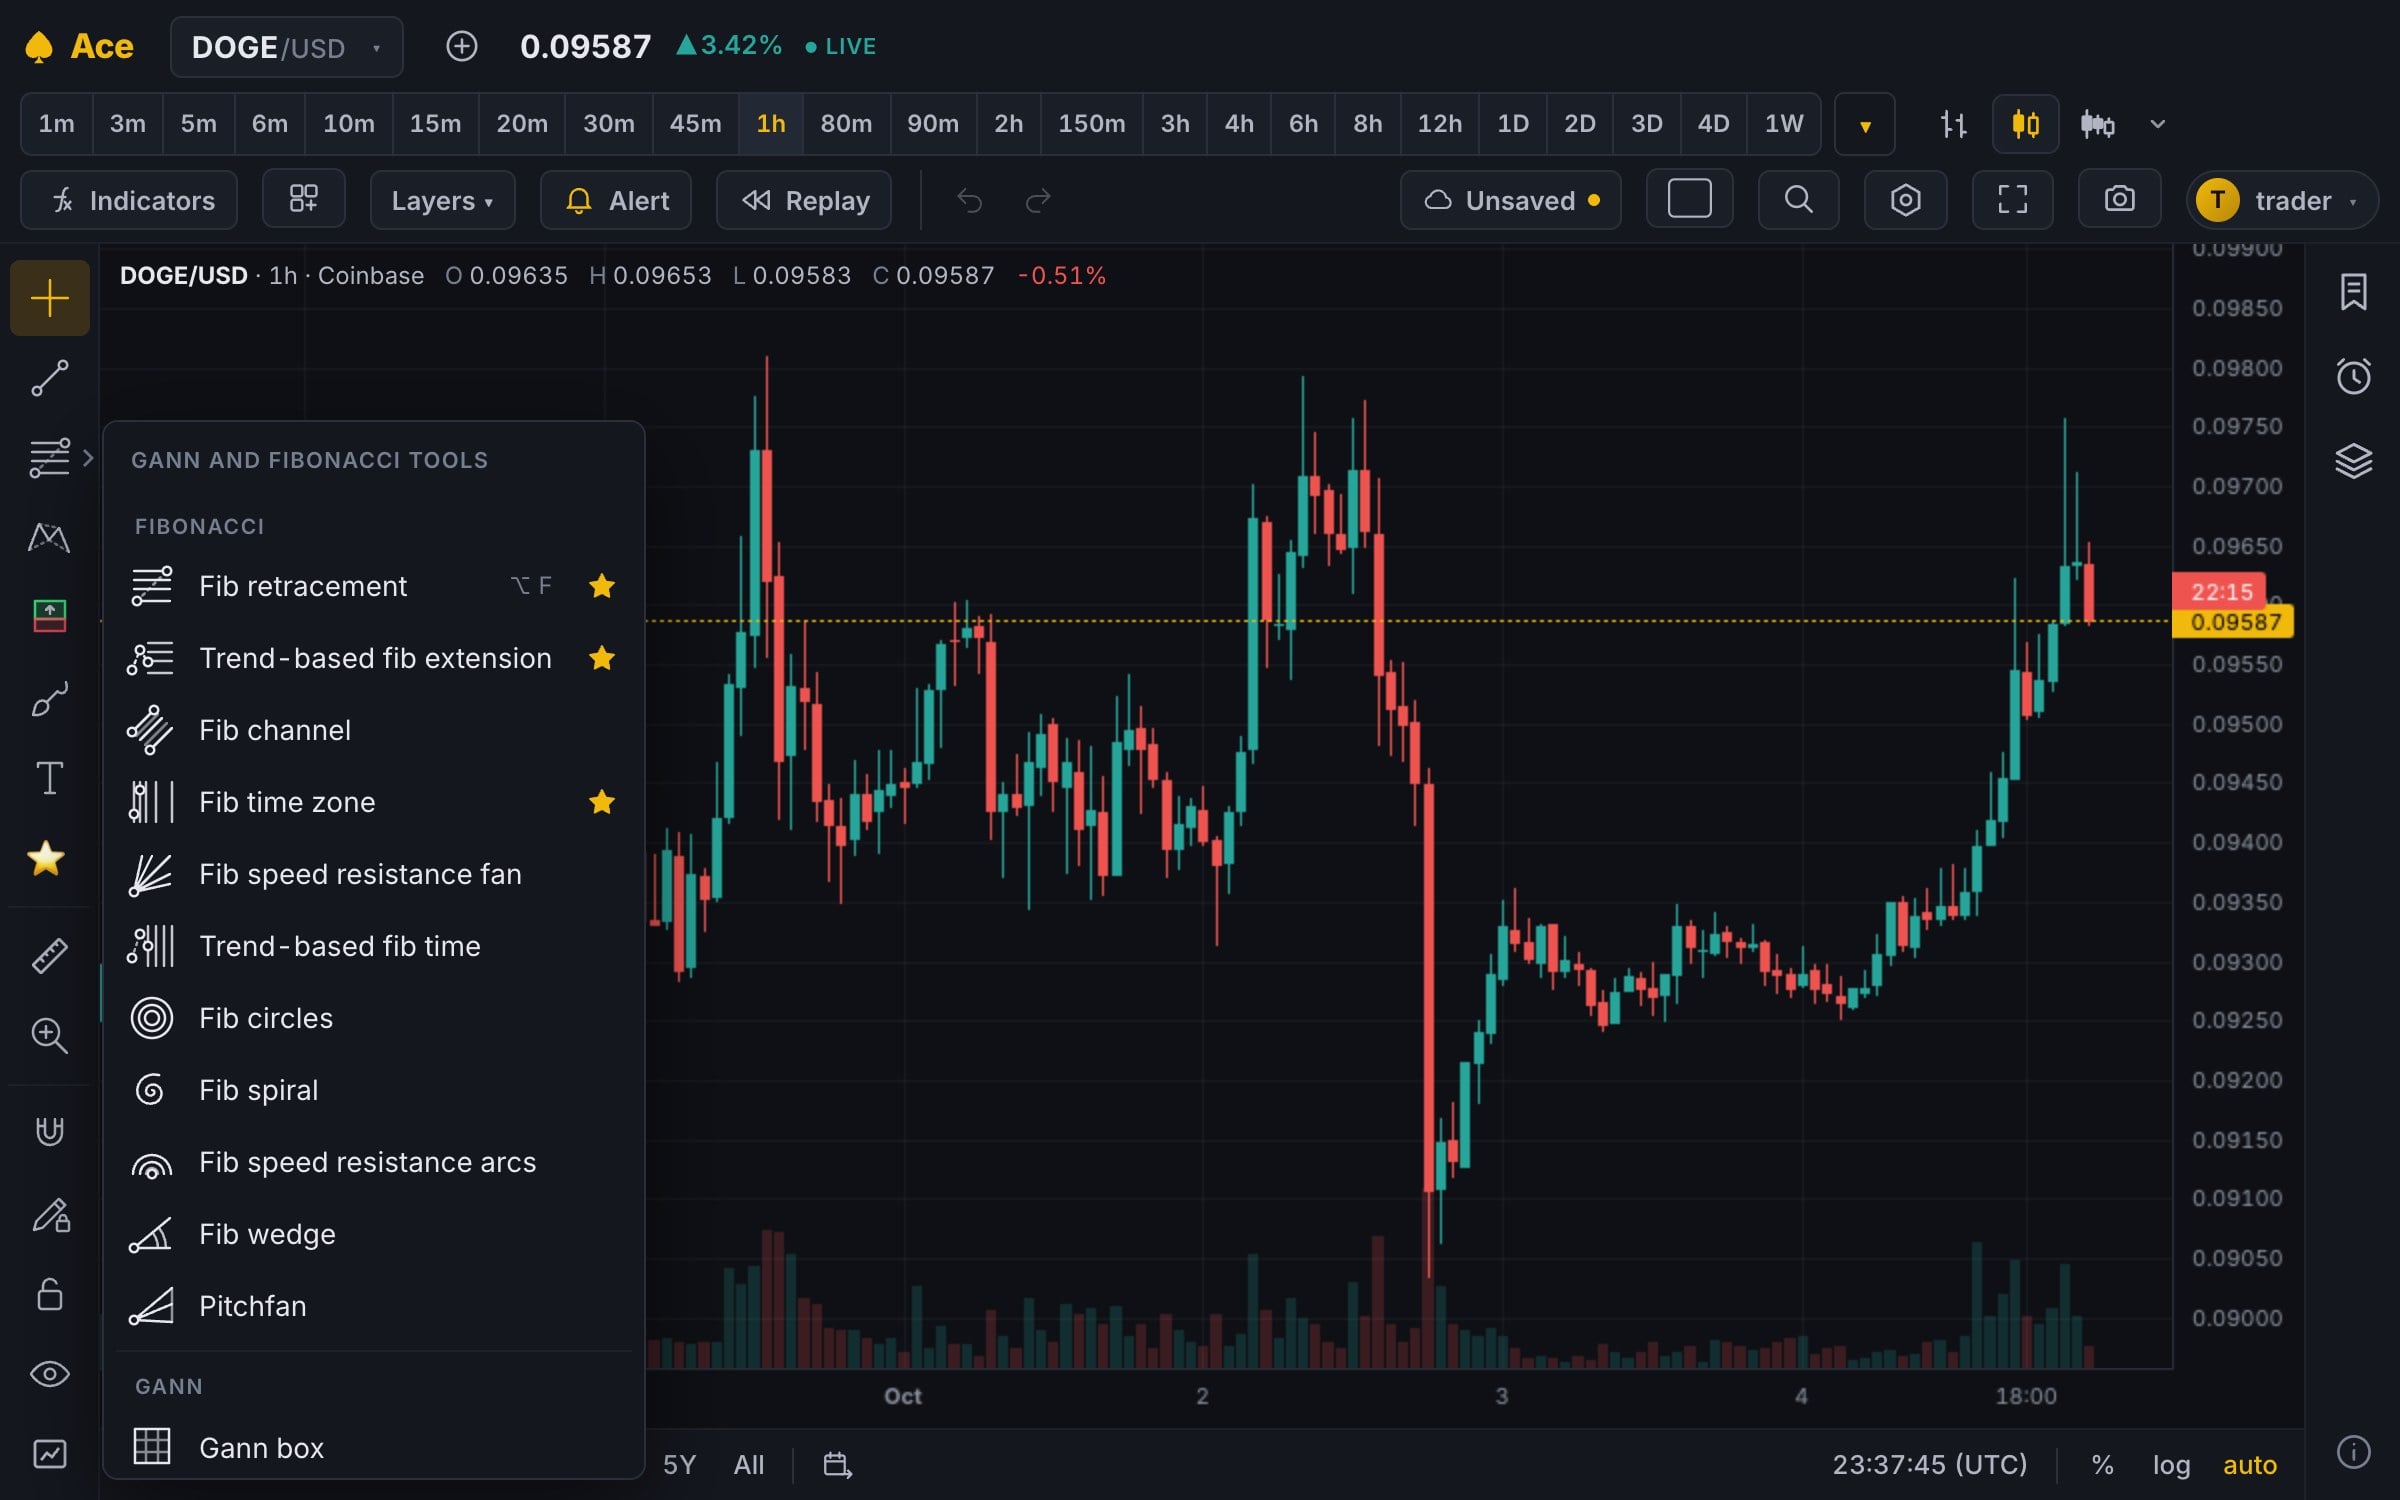Create a new Alert
This screenshot has width=2400, height=1500.
click(616, 200)
